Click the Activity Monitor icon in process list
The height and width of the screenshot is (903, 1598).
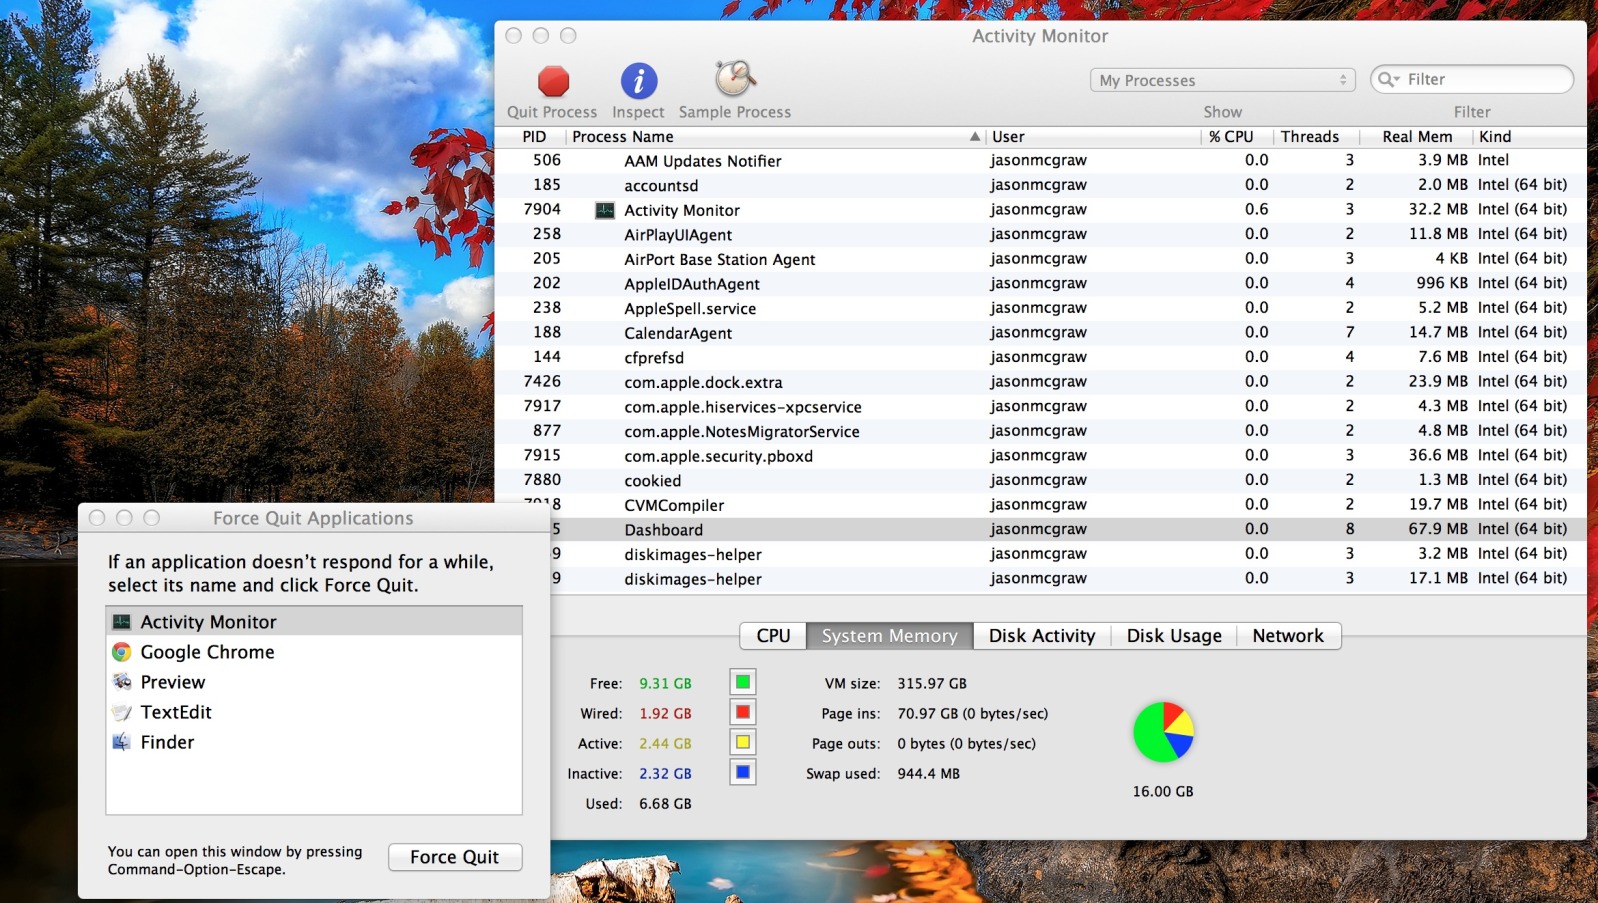pyautogui.click(x=605, y=210)
